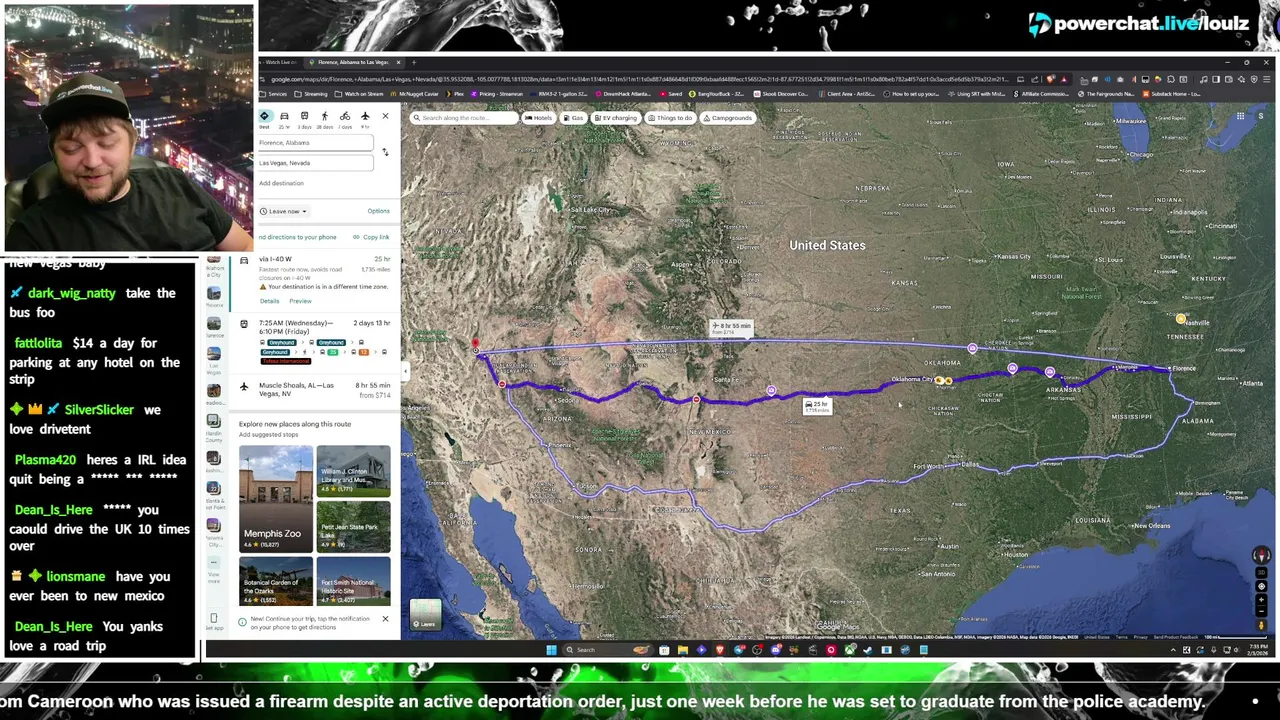Open Street View pegman control
The height and width of the screenshot is (720, 1280).
(1262, 626)
